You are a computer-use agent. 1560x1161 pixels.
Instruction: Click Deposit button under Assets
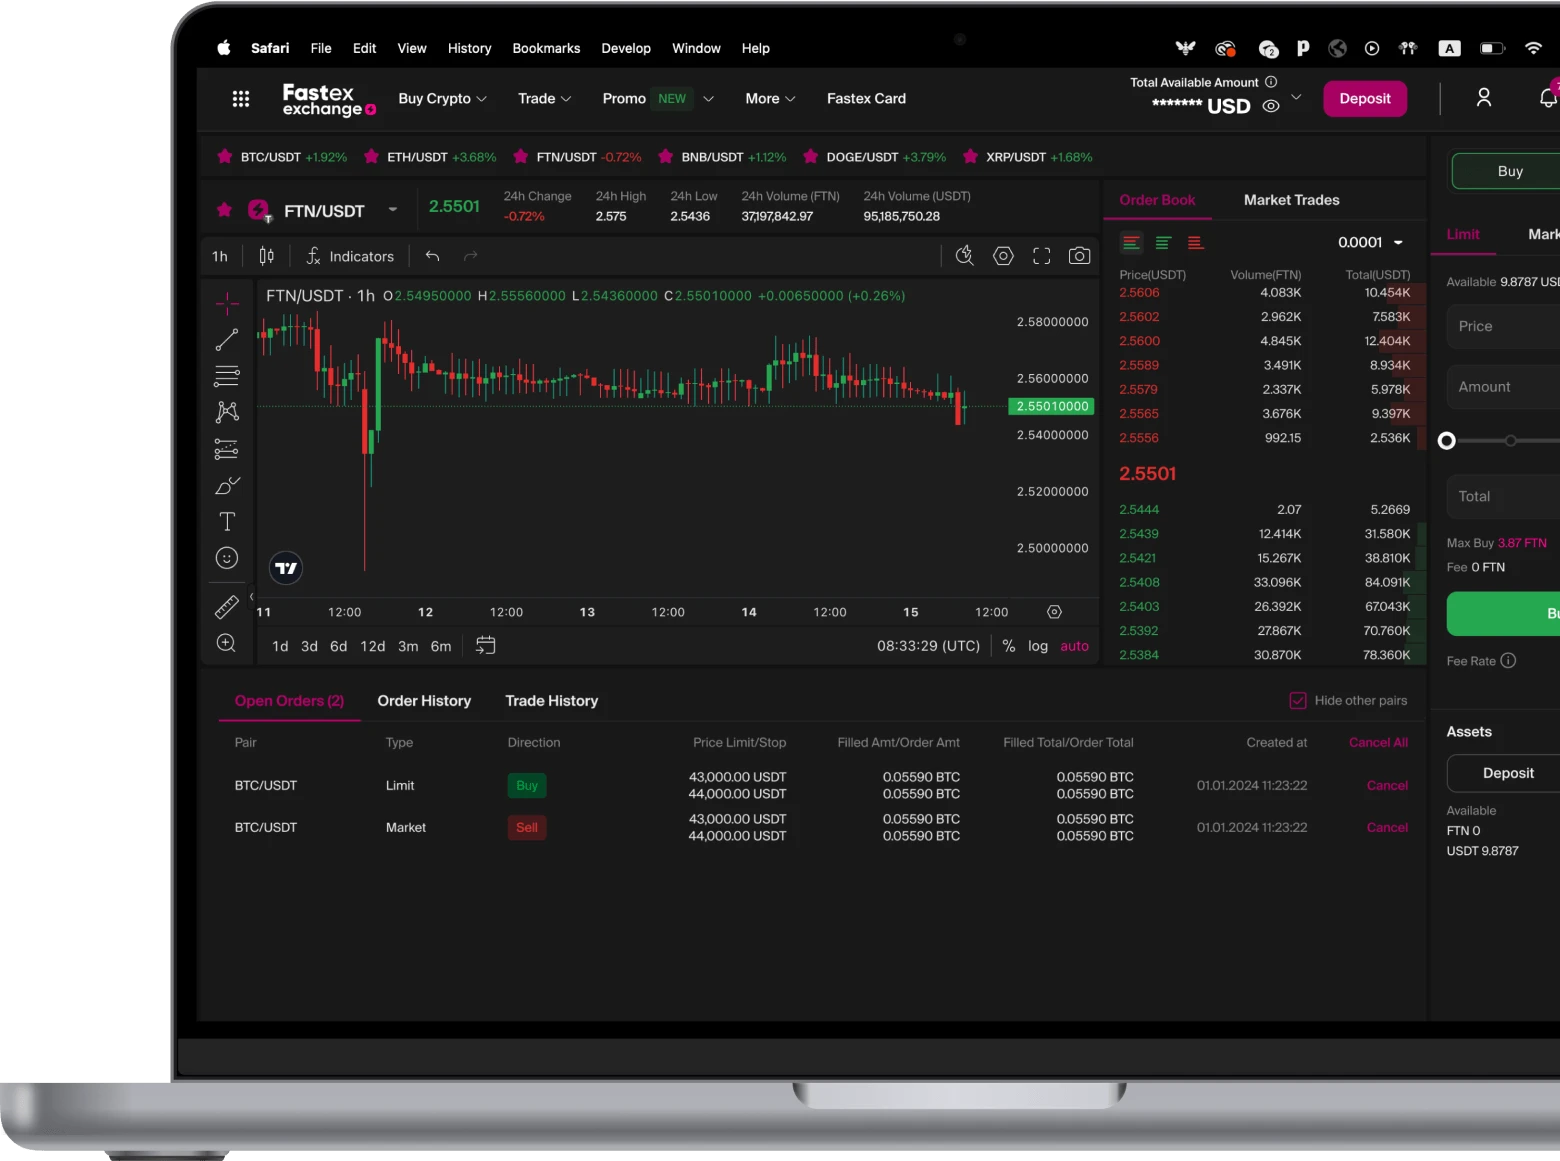[x=1504, y=773]
